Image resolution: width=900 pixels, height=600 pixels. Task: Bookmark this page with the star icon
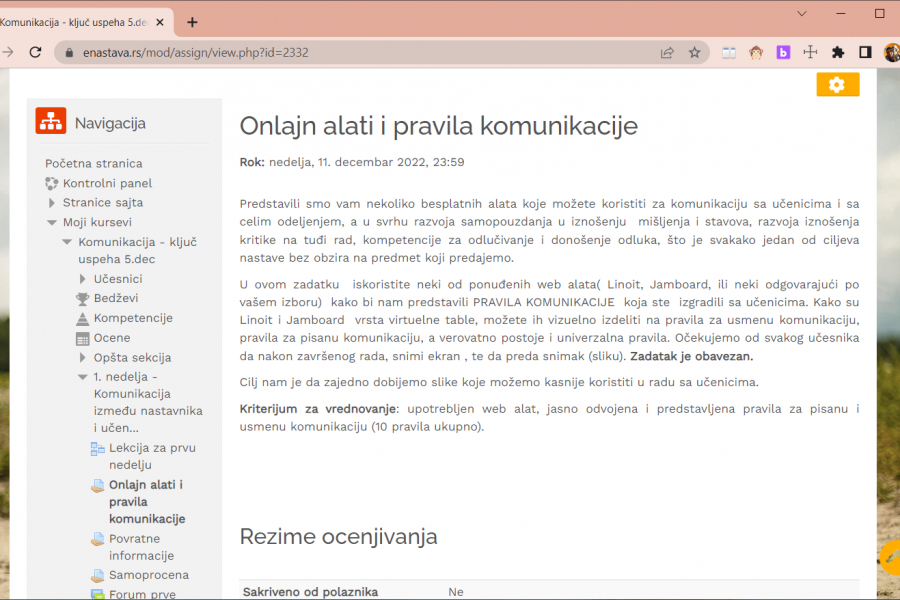695,53
